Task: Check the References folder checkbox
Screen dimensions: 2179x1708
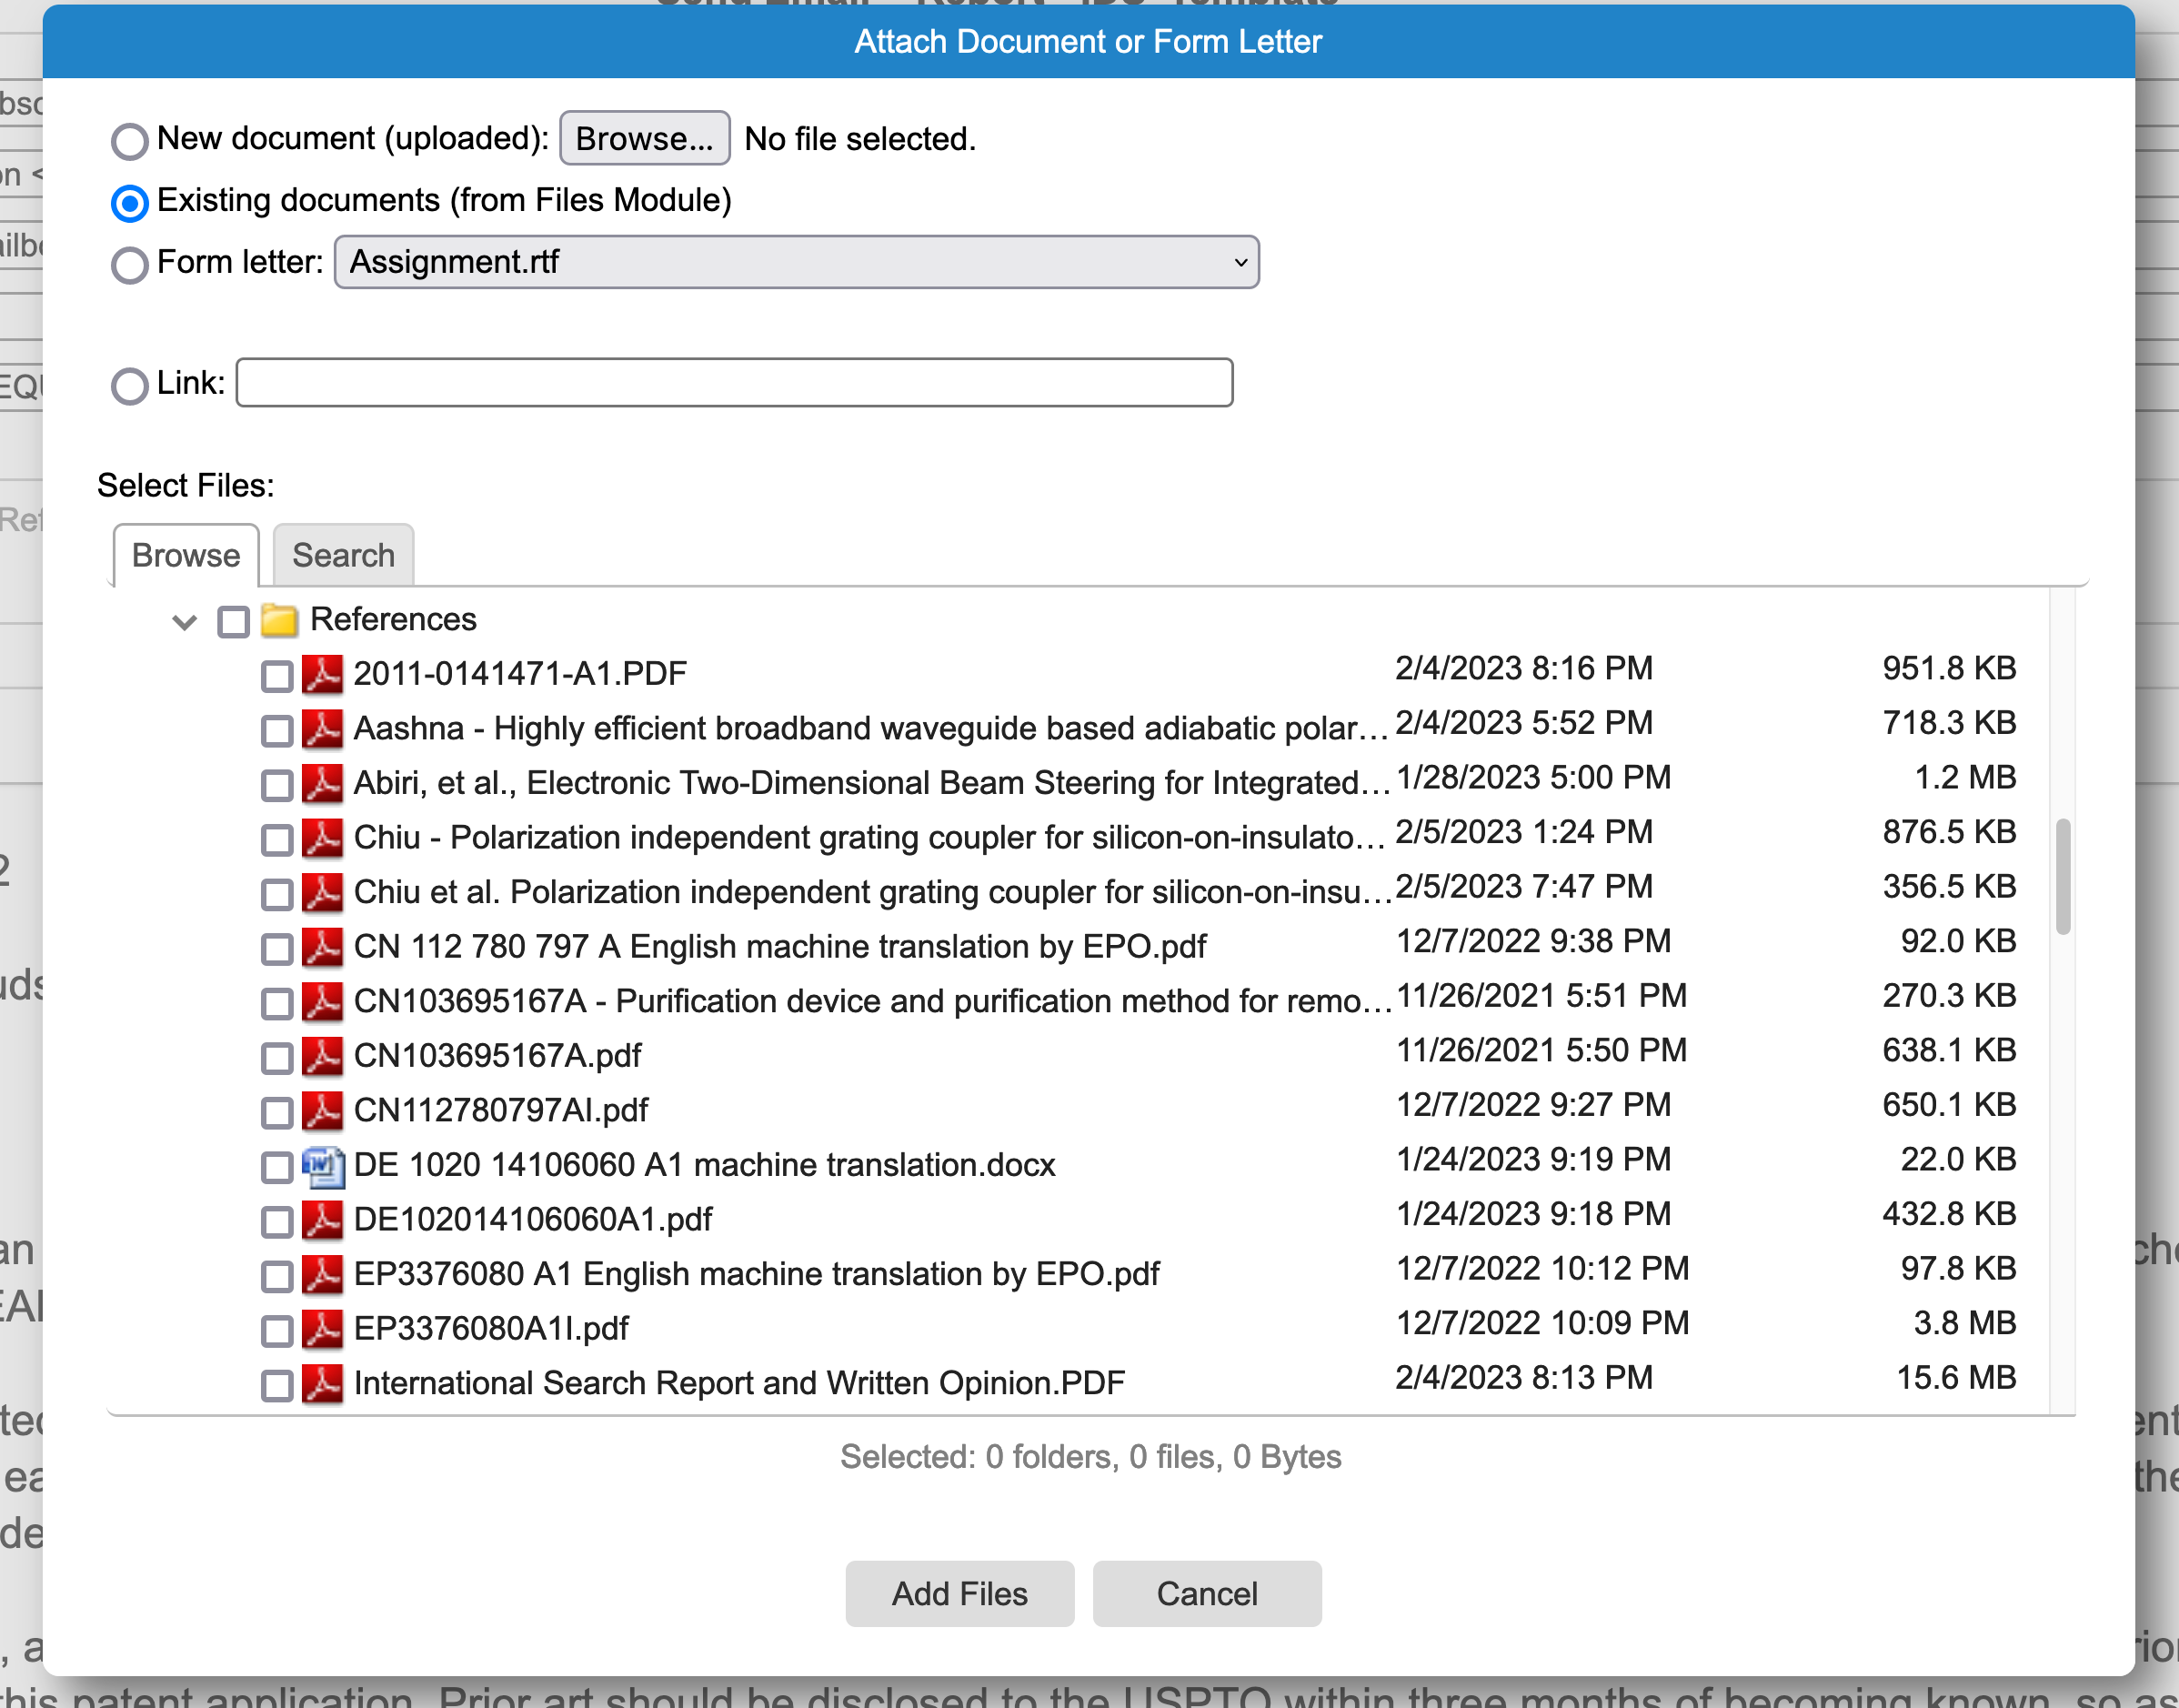Action: click(x=232, y=620)
